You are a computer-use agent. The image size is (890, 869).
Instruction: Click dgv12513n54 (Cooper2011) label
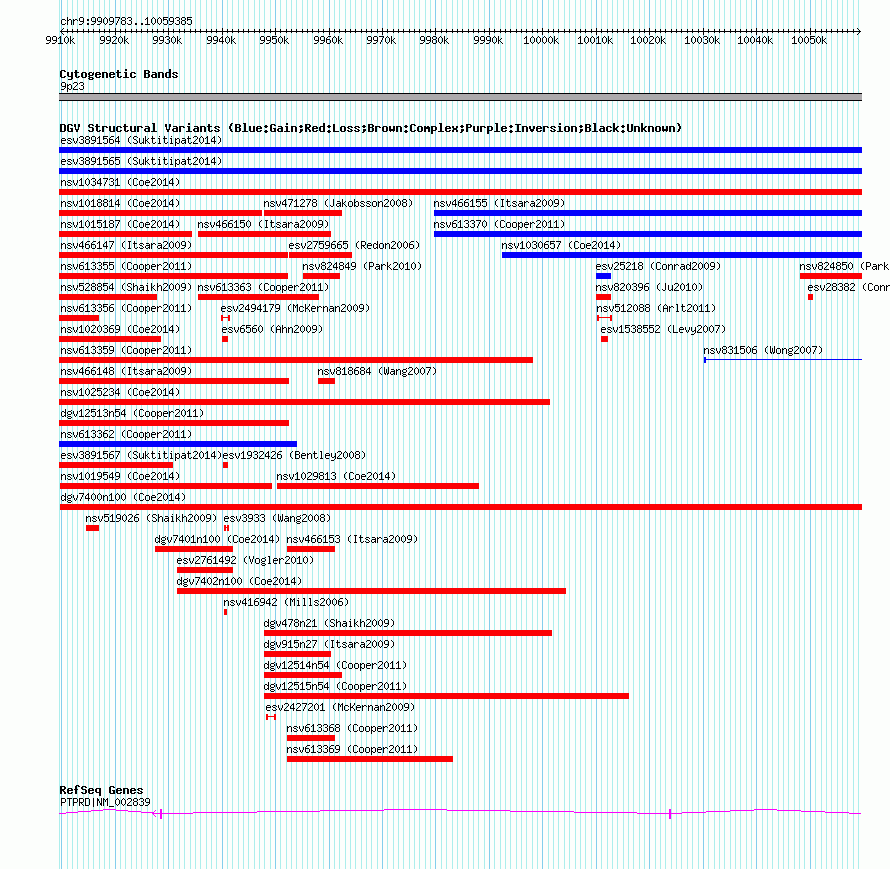point(132,413)
